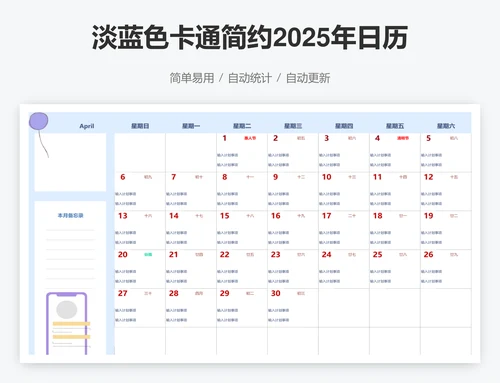Click the red holiday label beside date 1
The height and width of the screenshot is (383, 500).
(x=250, y=138)
